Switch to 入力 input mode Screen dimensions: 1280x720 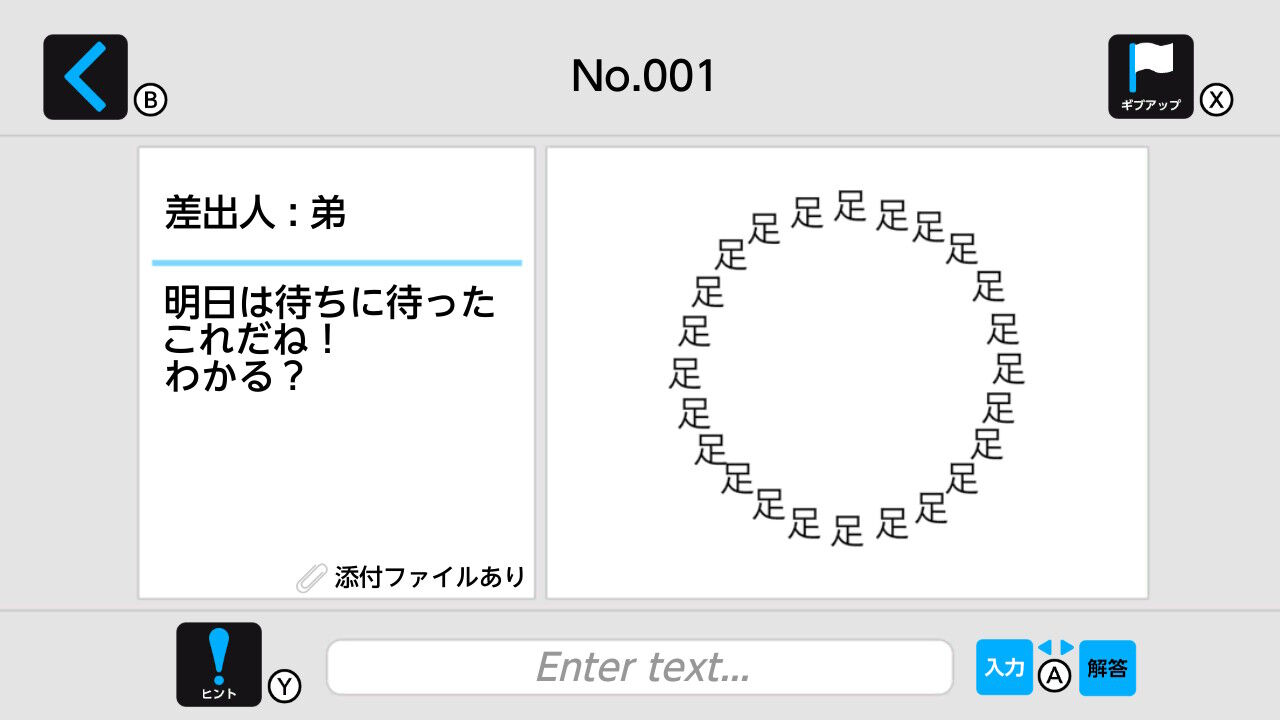1004,666
